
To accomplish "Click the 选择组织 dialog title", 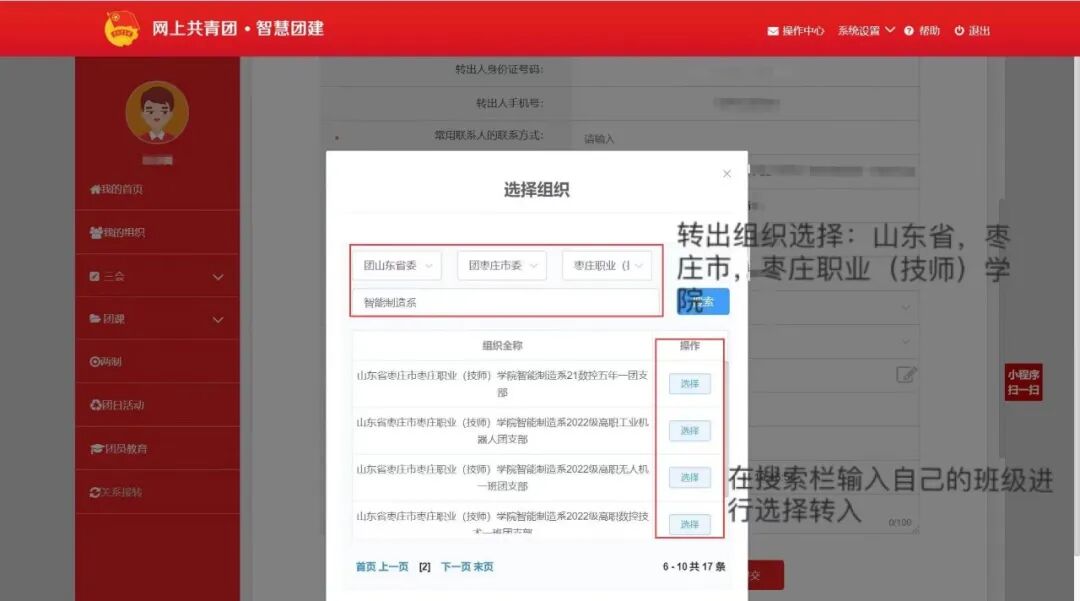I will pyautogui.click(x=537, y=189).
